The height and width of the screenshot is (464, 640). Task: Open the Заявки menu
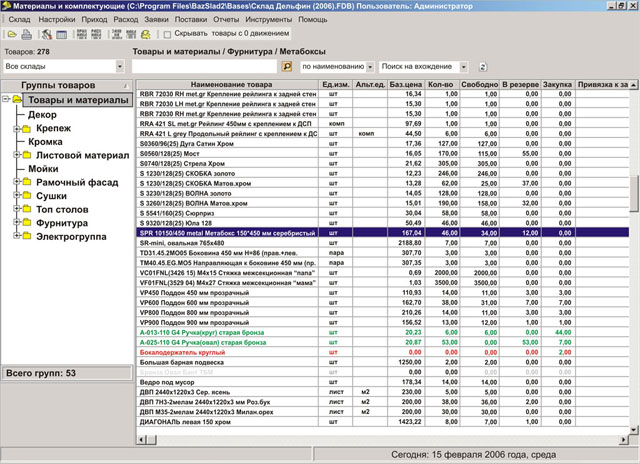coord(156,19)
